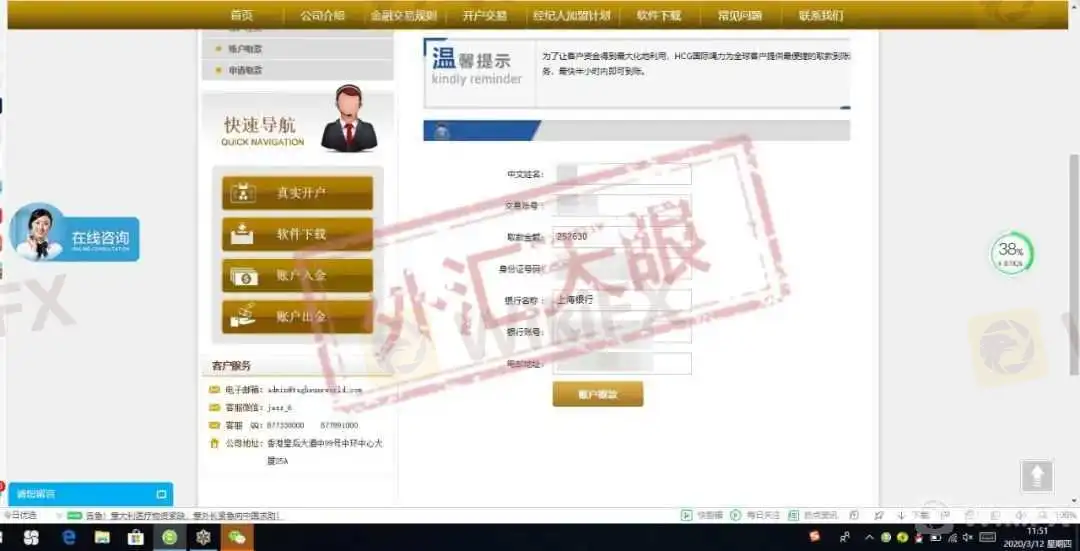
Task: Open the 首页 home menu item
Action: [x=242, y=15]
